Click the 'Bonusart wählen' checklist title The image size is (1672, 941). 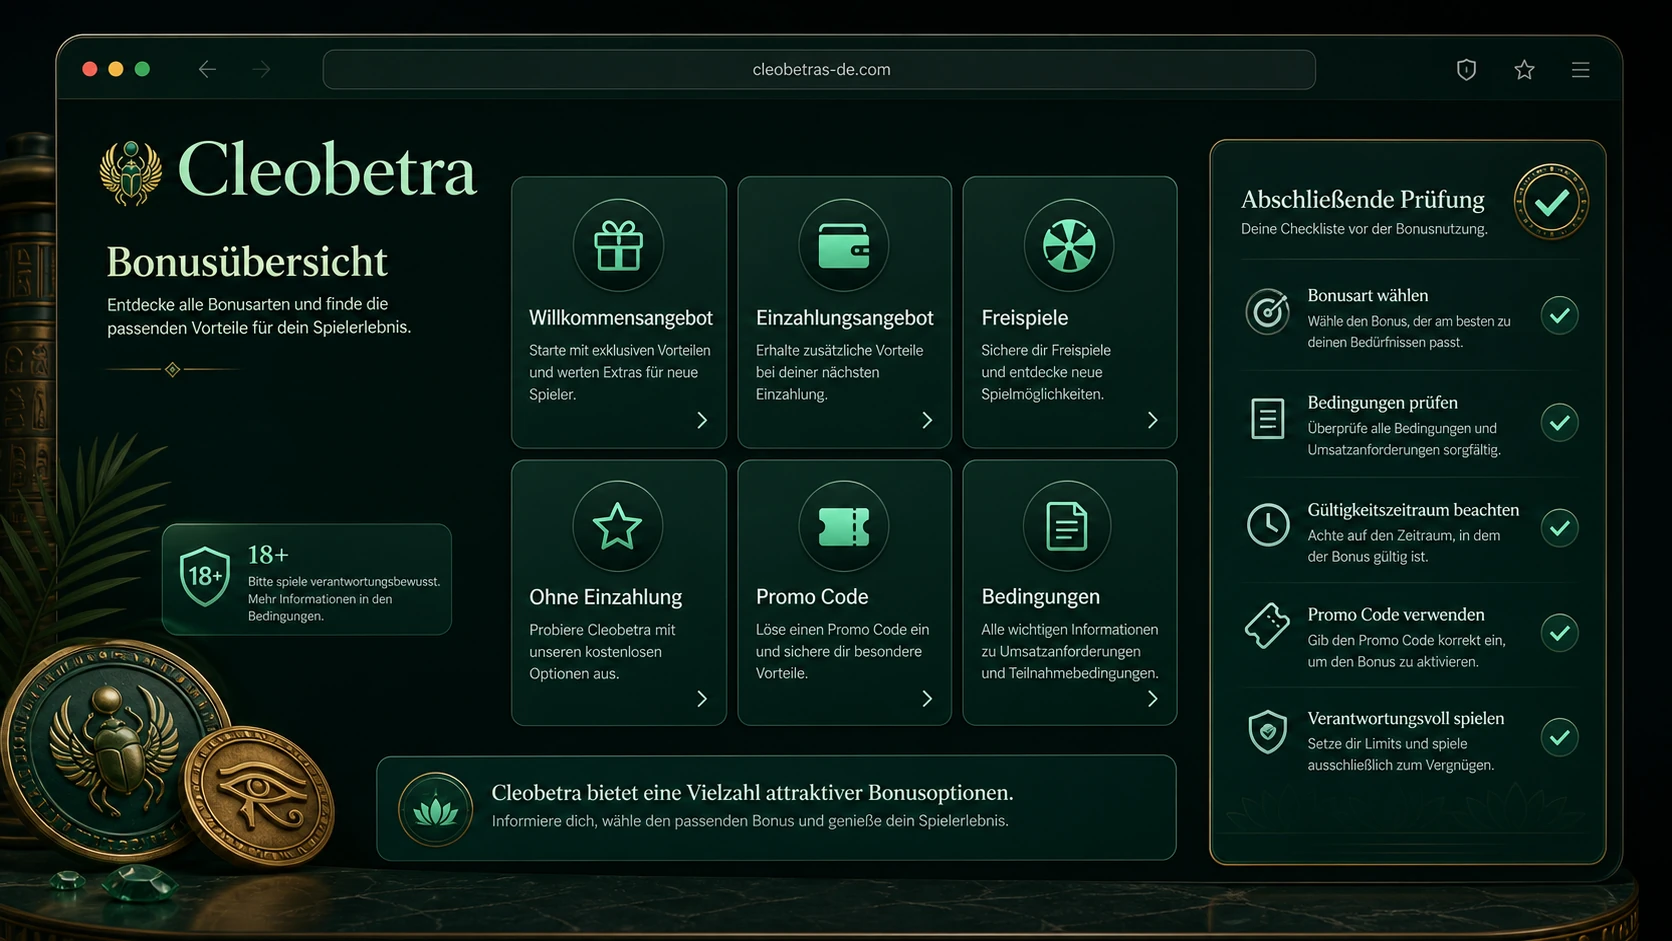tap(1367, 295)
